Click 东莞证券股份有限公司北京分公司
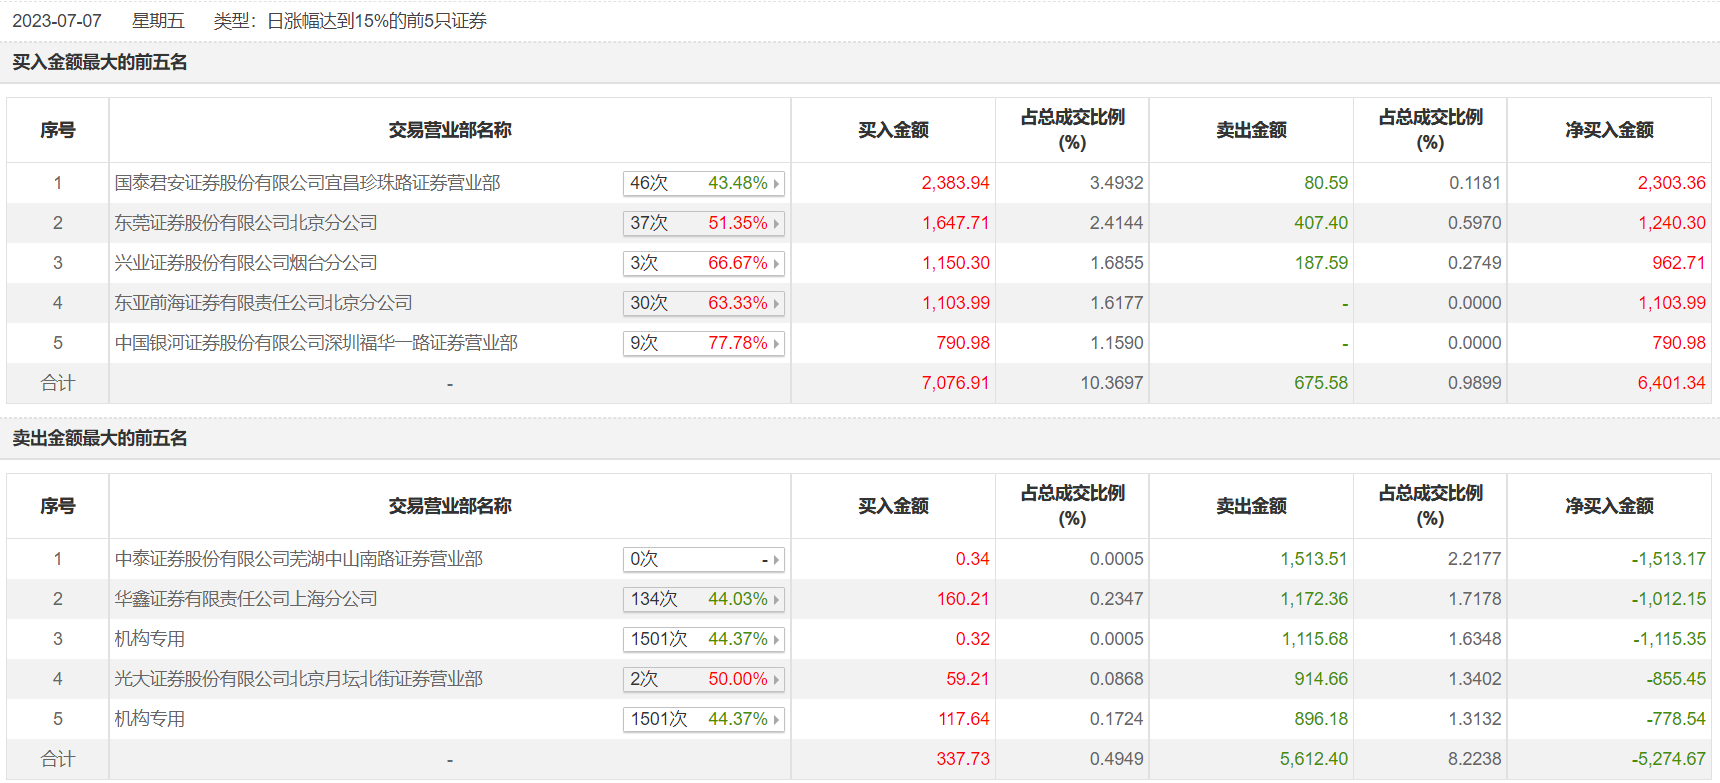This screenshot has width=1720, height=783. 246,223
